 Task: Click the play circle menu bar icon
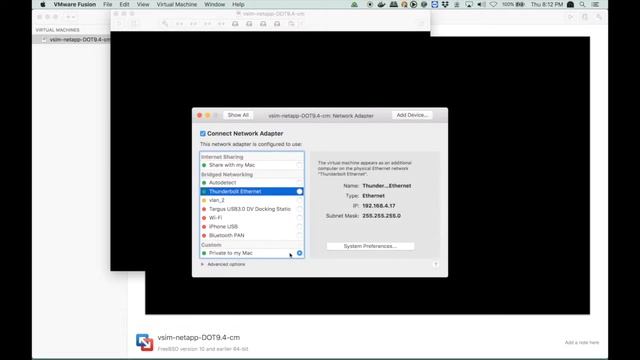413,4
